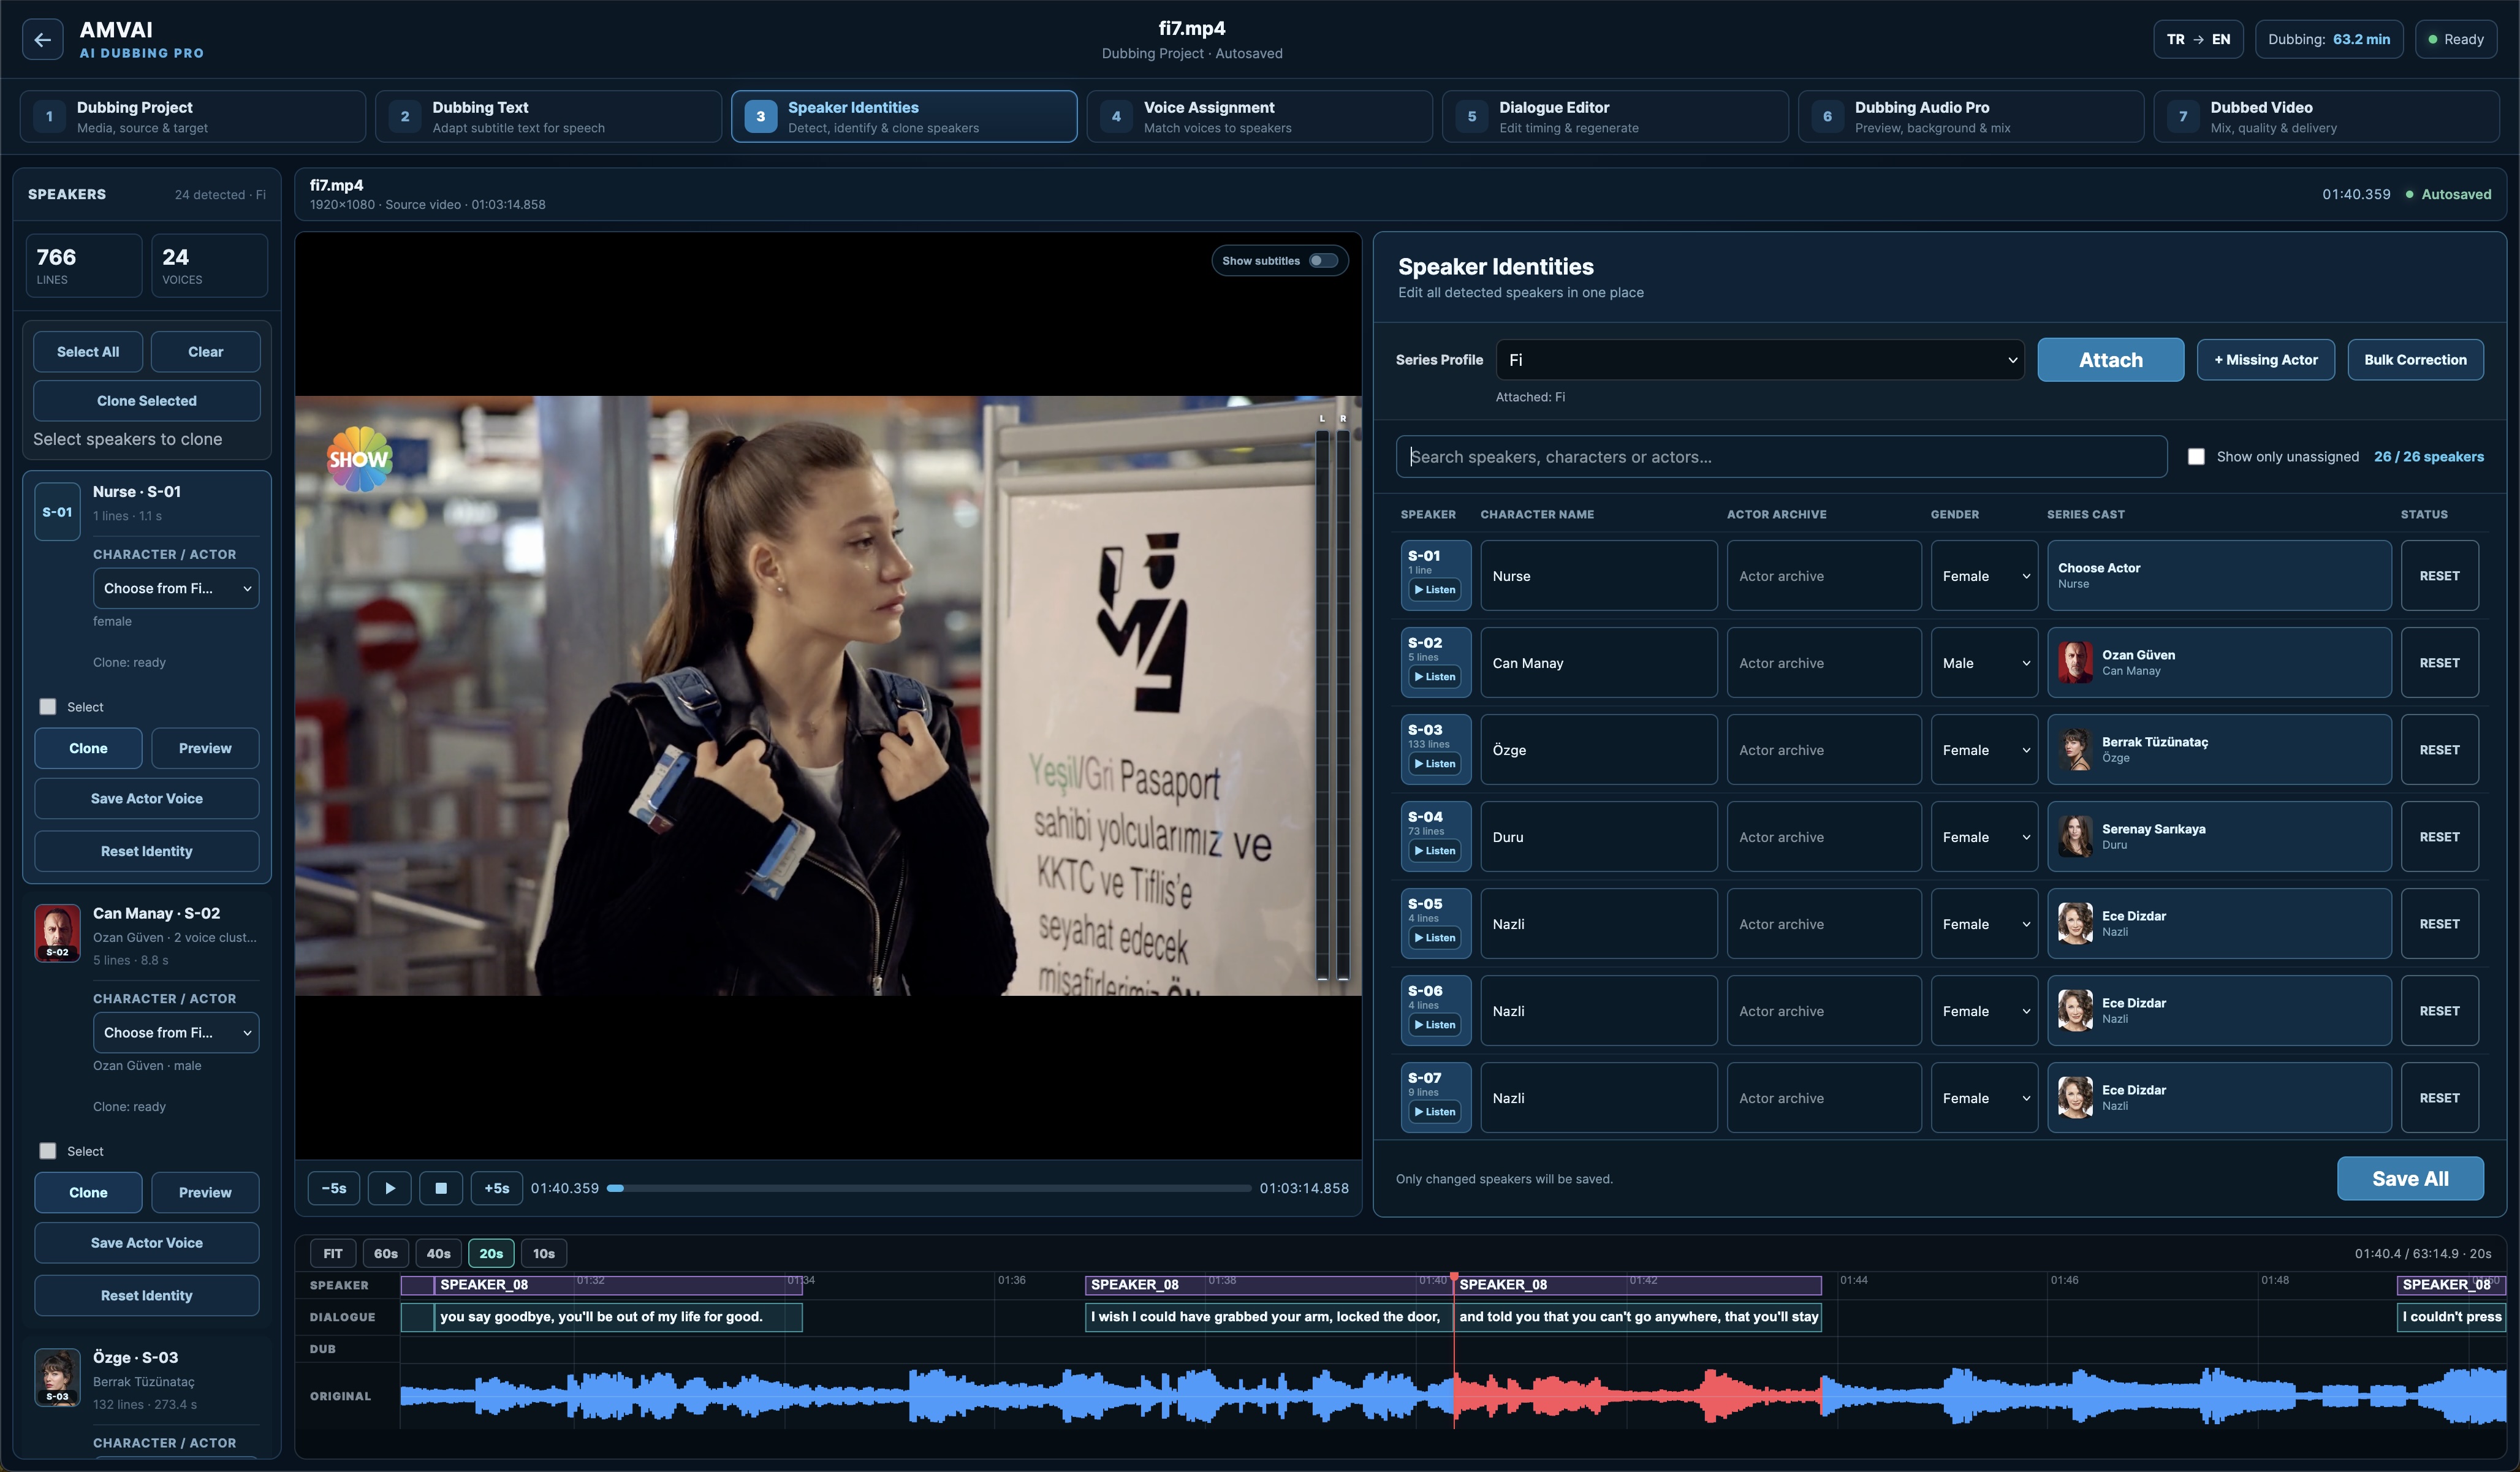Click the Ozan Güven avatar in Series Cast

coord(2075,663)
